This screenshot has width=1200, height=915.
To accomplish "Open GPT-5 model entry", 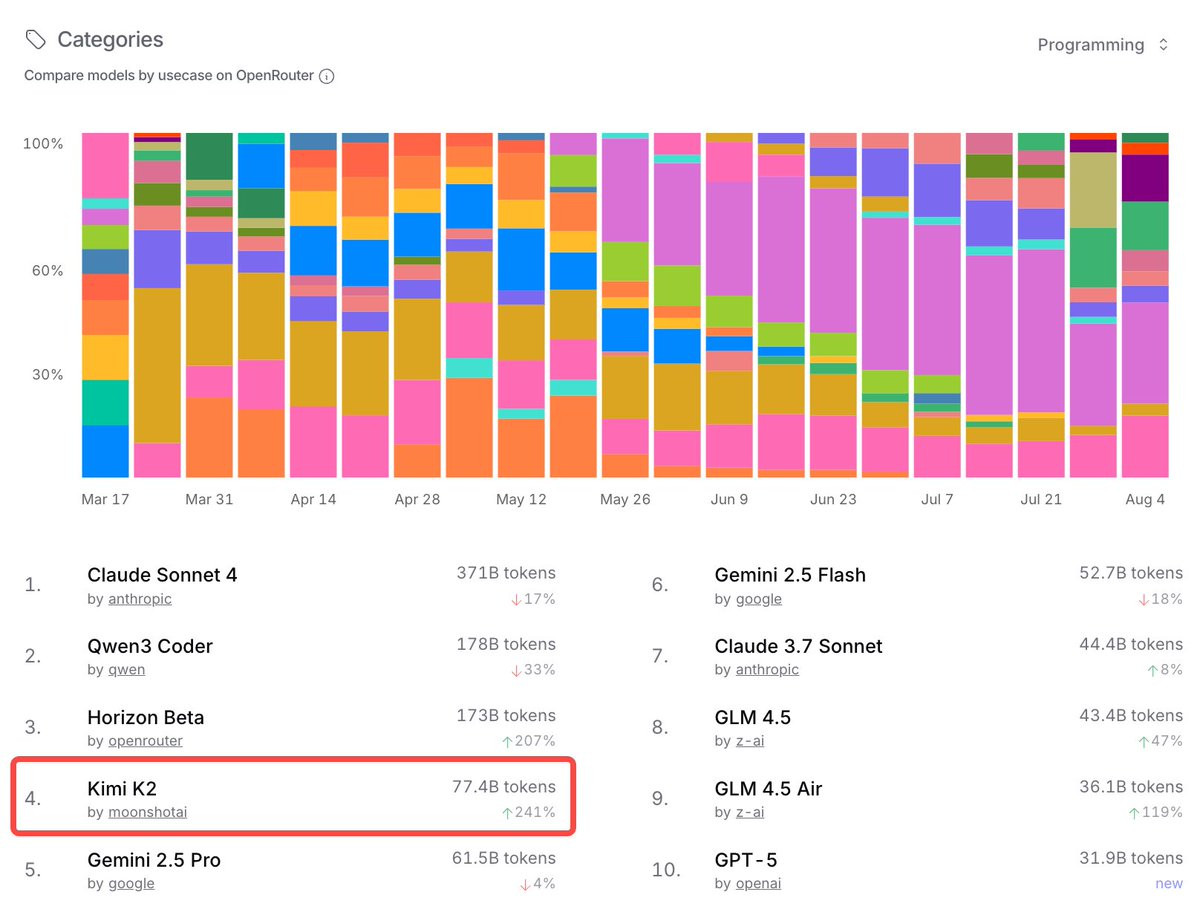I will coord(745,860).
